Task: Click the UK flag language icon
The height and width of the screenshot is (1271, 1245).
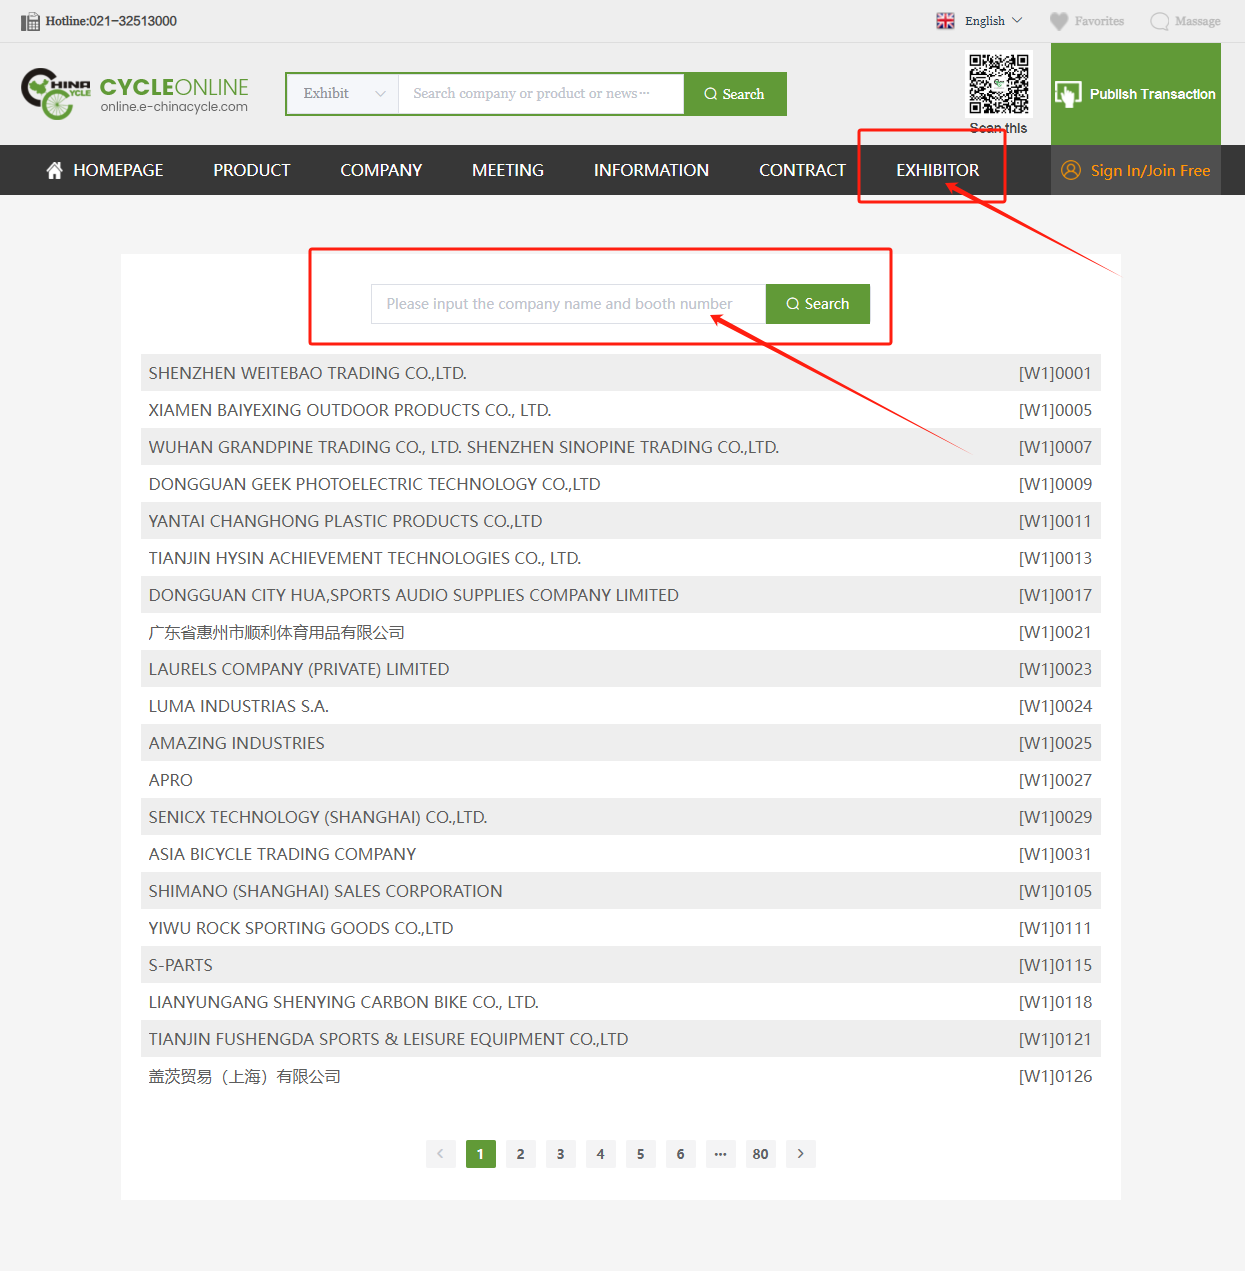Action: 945,21
